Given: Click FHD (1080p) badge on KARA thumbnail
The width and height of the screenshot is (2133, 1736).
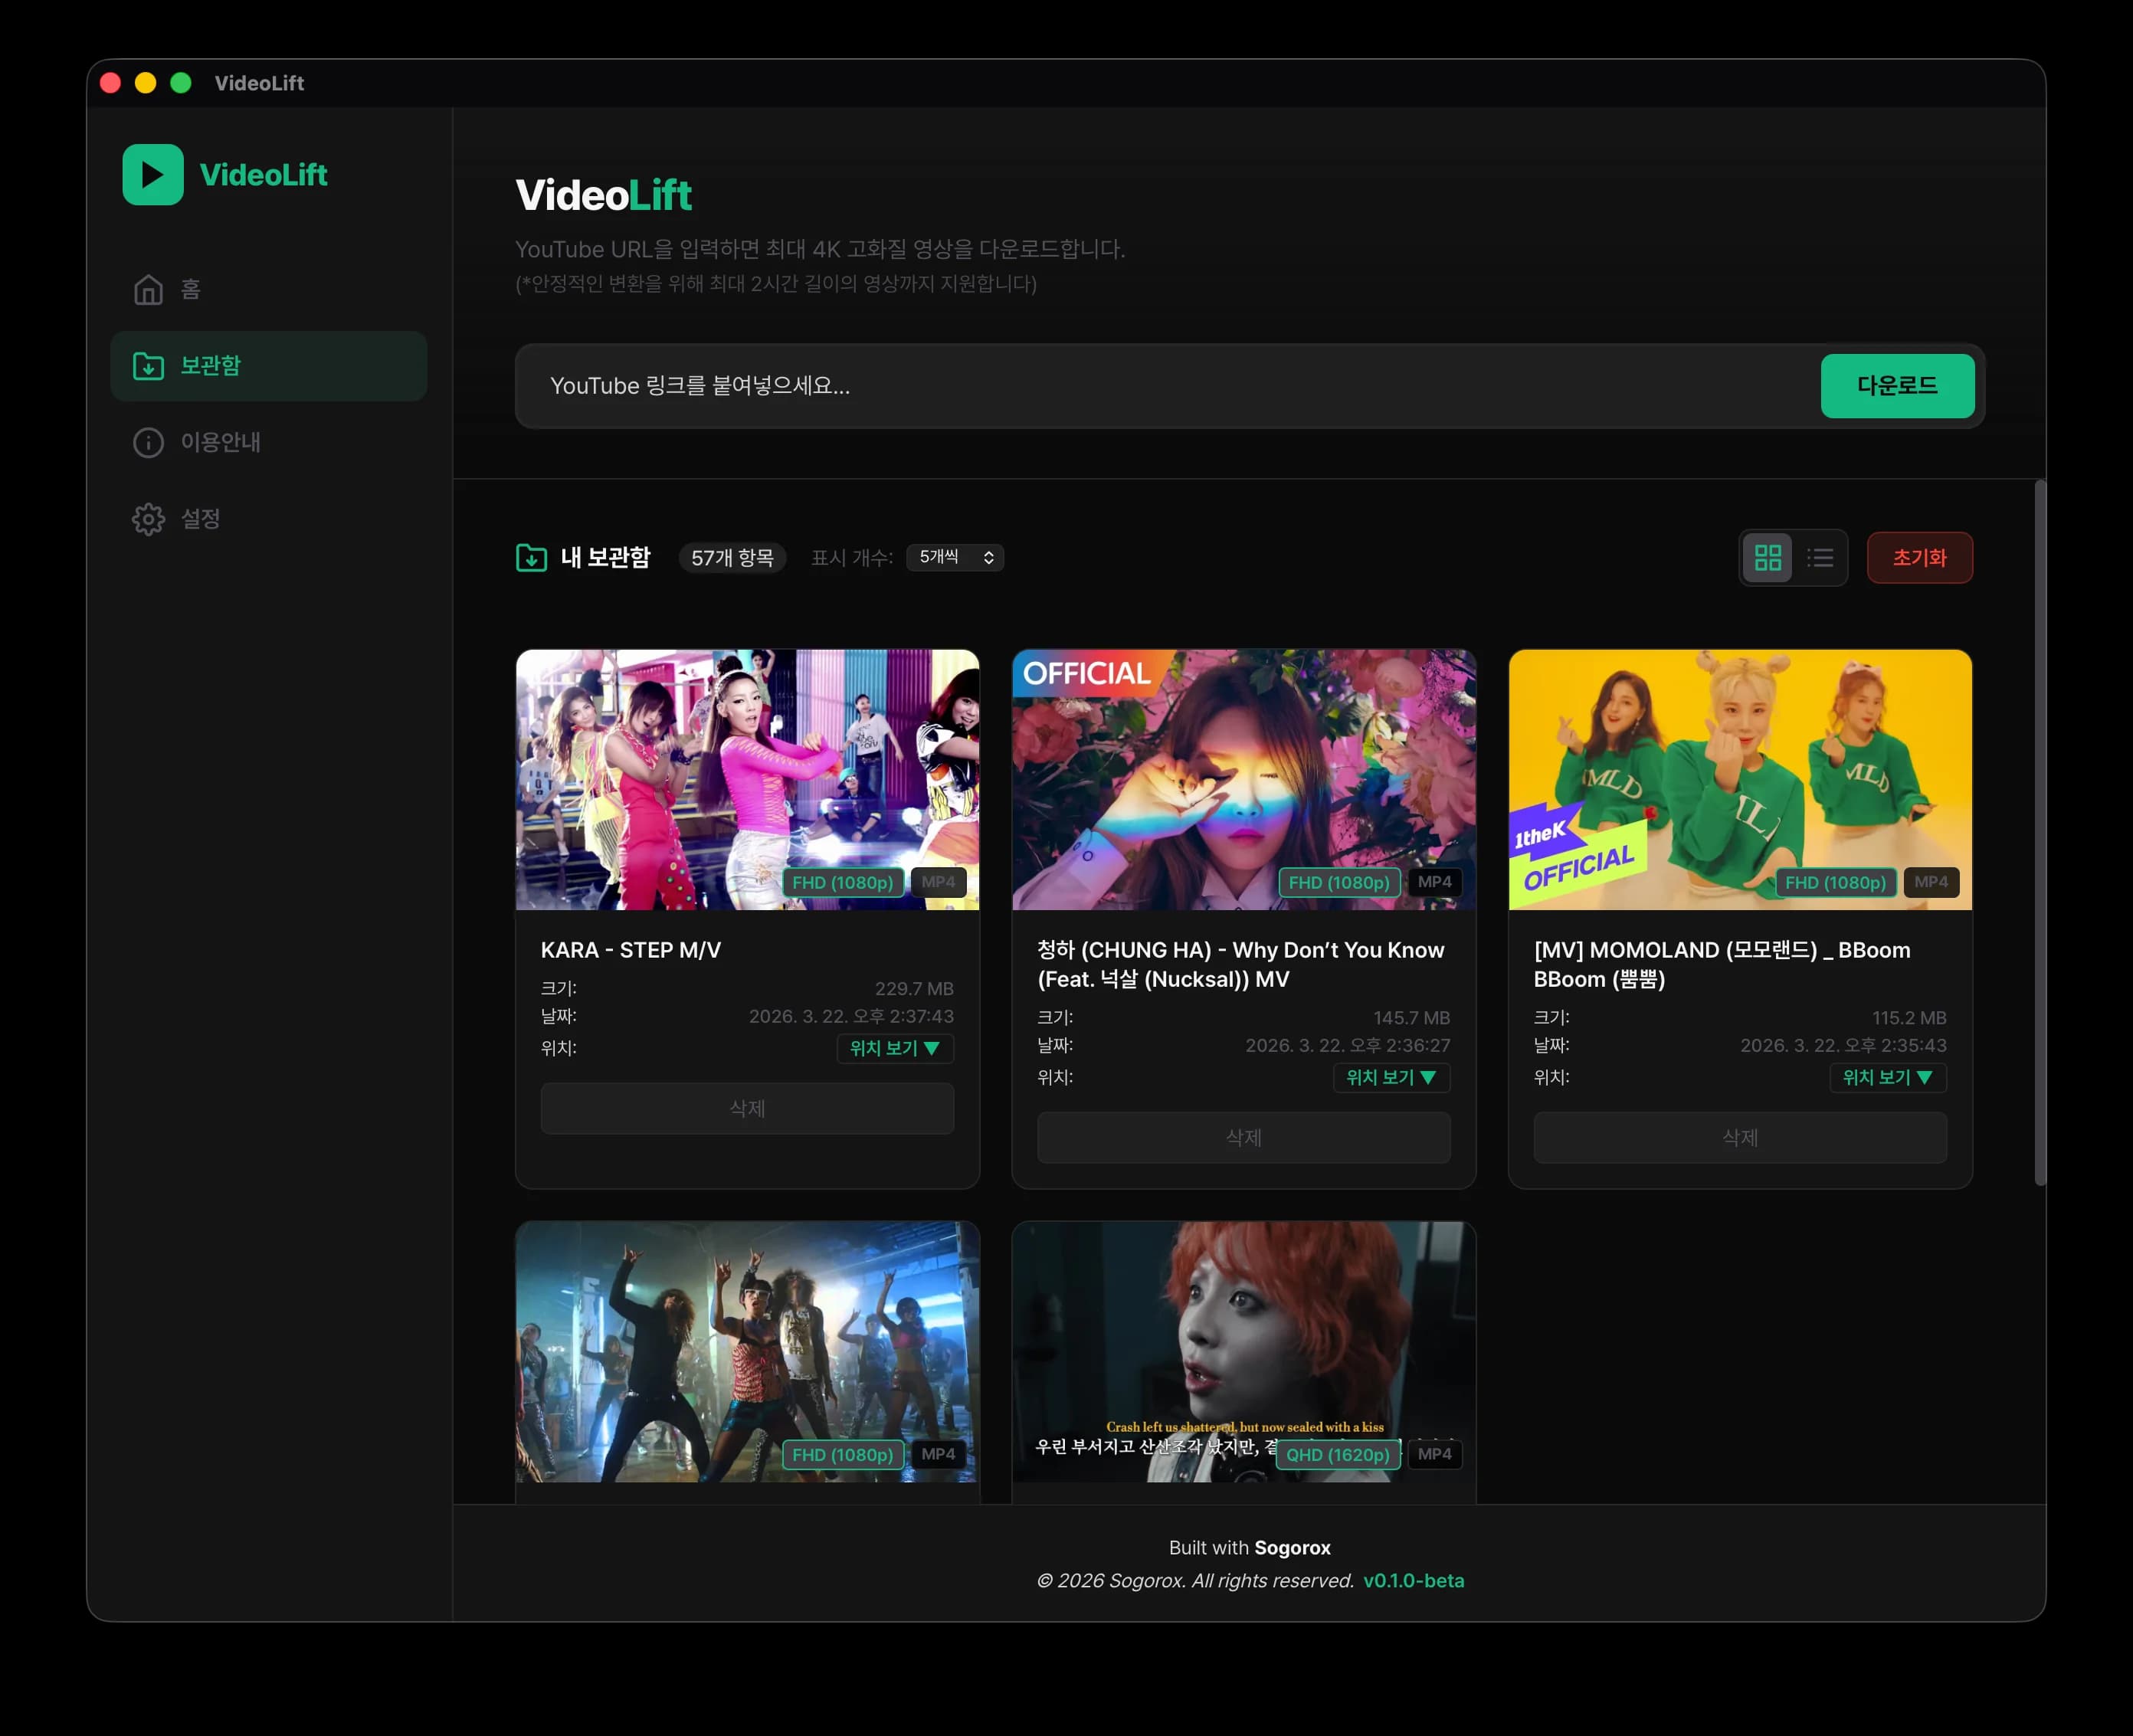Looking at the screenshot, I should tap(842, 882).
